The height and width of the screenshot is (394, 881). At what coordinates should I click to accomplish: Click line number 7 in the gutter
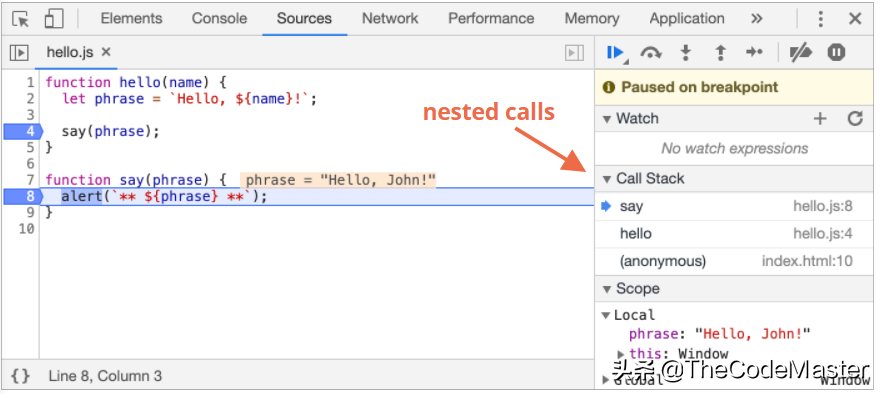[x=29, y=180]
